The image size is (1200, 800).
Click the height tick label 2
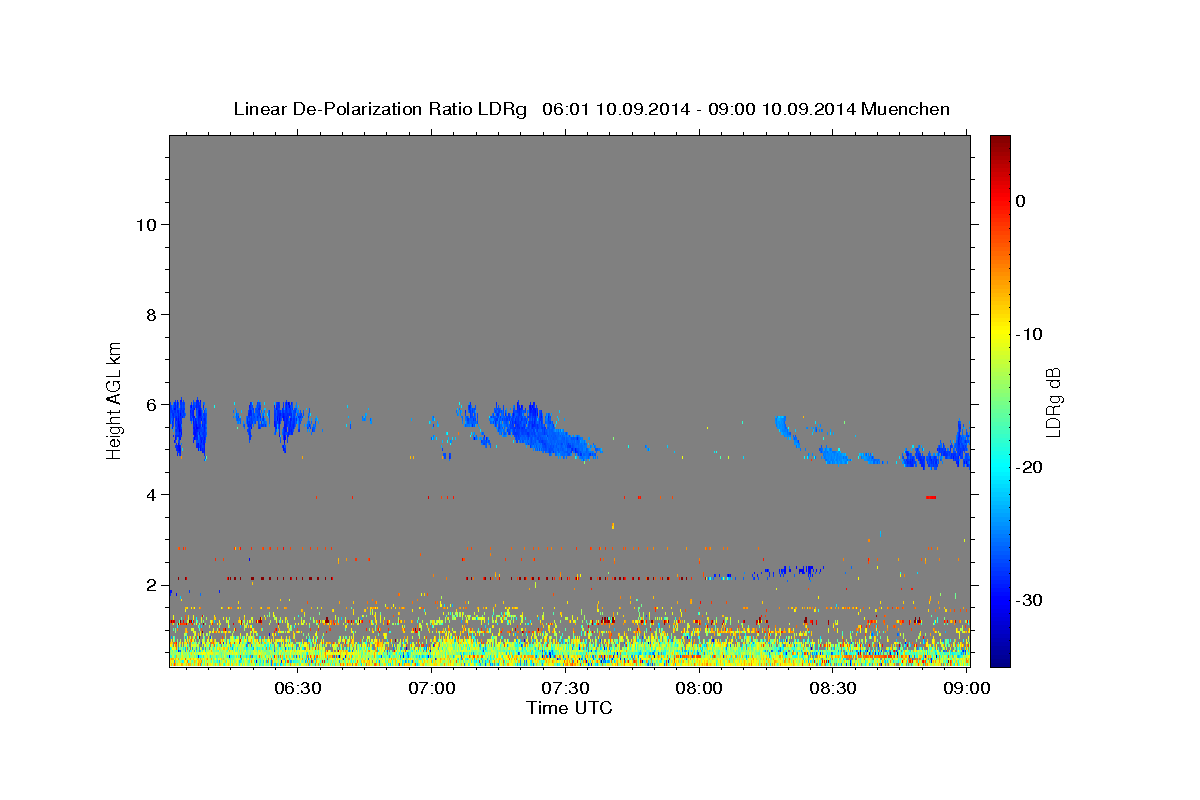(x=151, y=584)
